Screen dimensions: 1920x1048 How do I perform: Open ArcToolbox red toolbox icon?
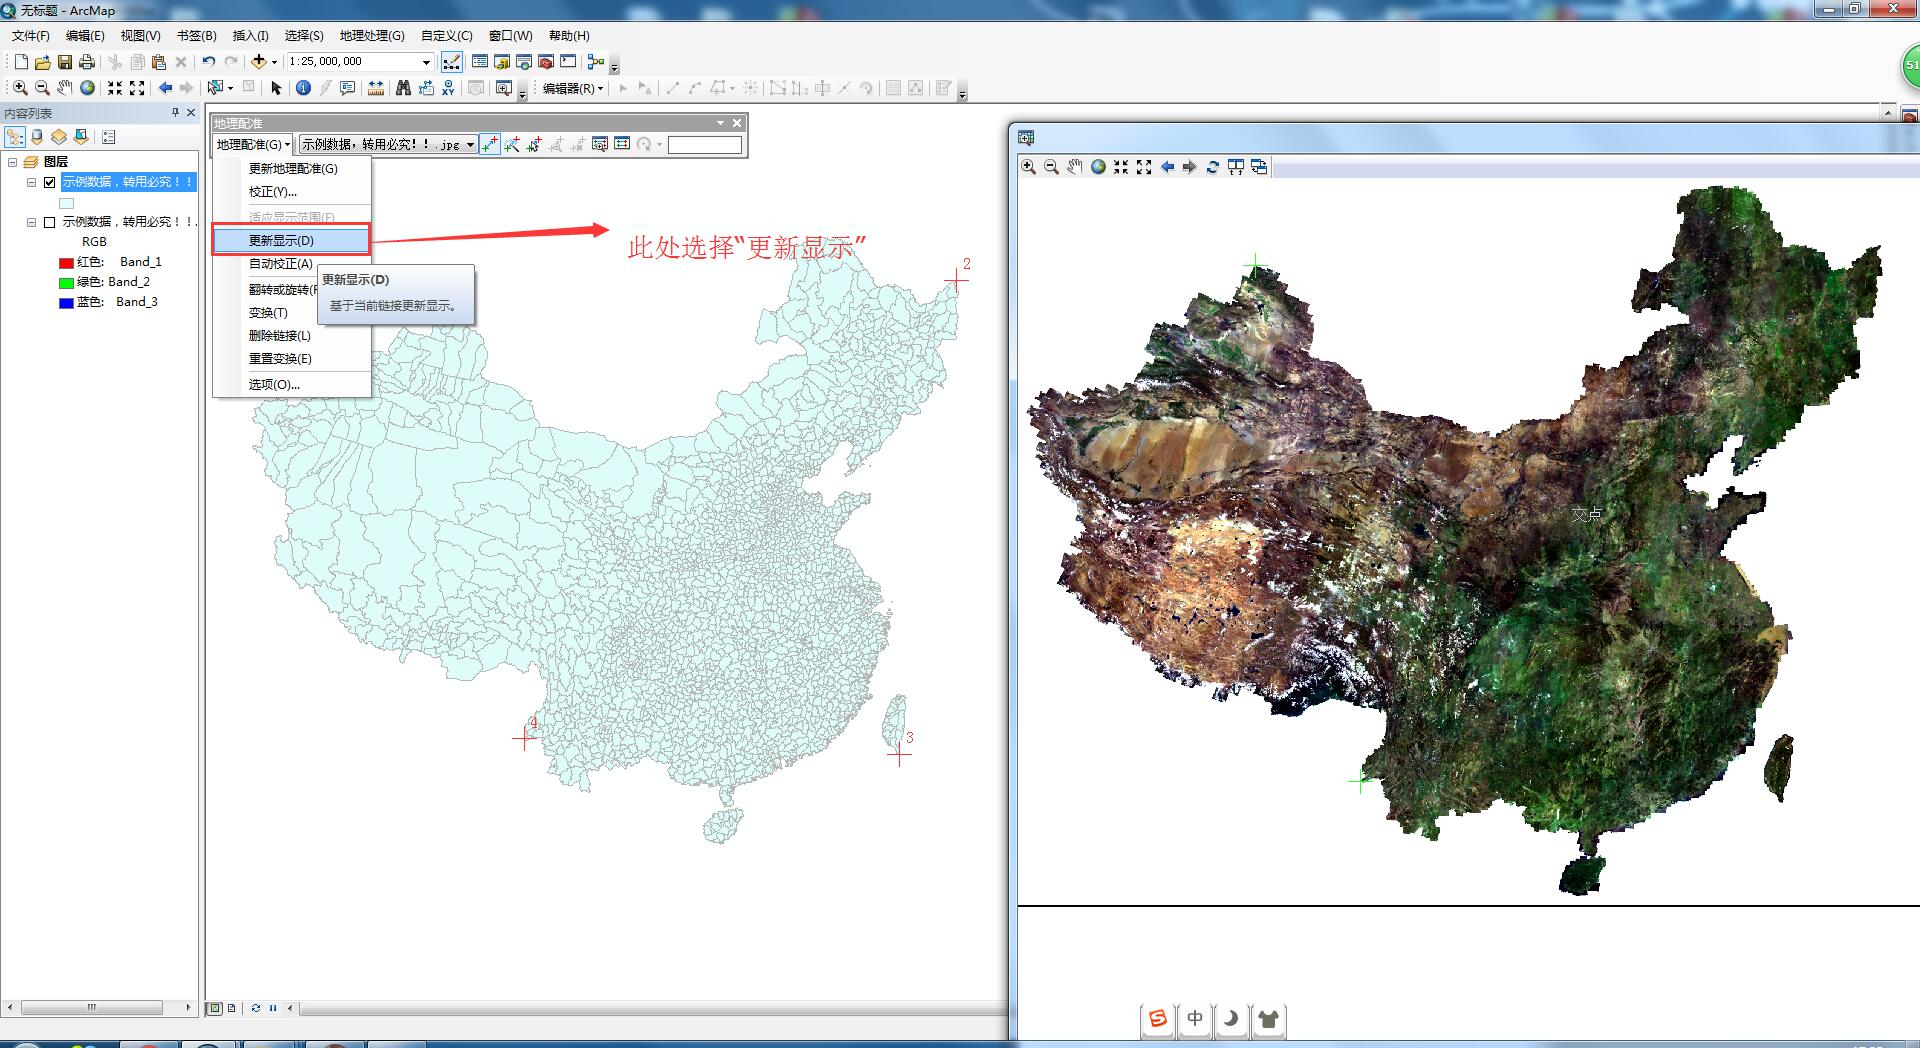pyautogui.click(x=546, y=62)
